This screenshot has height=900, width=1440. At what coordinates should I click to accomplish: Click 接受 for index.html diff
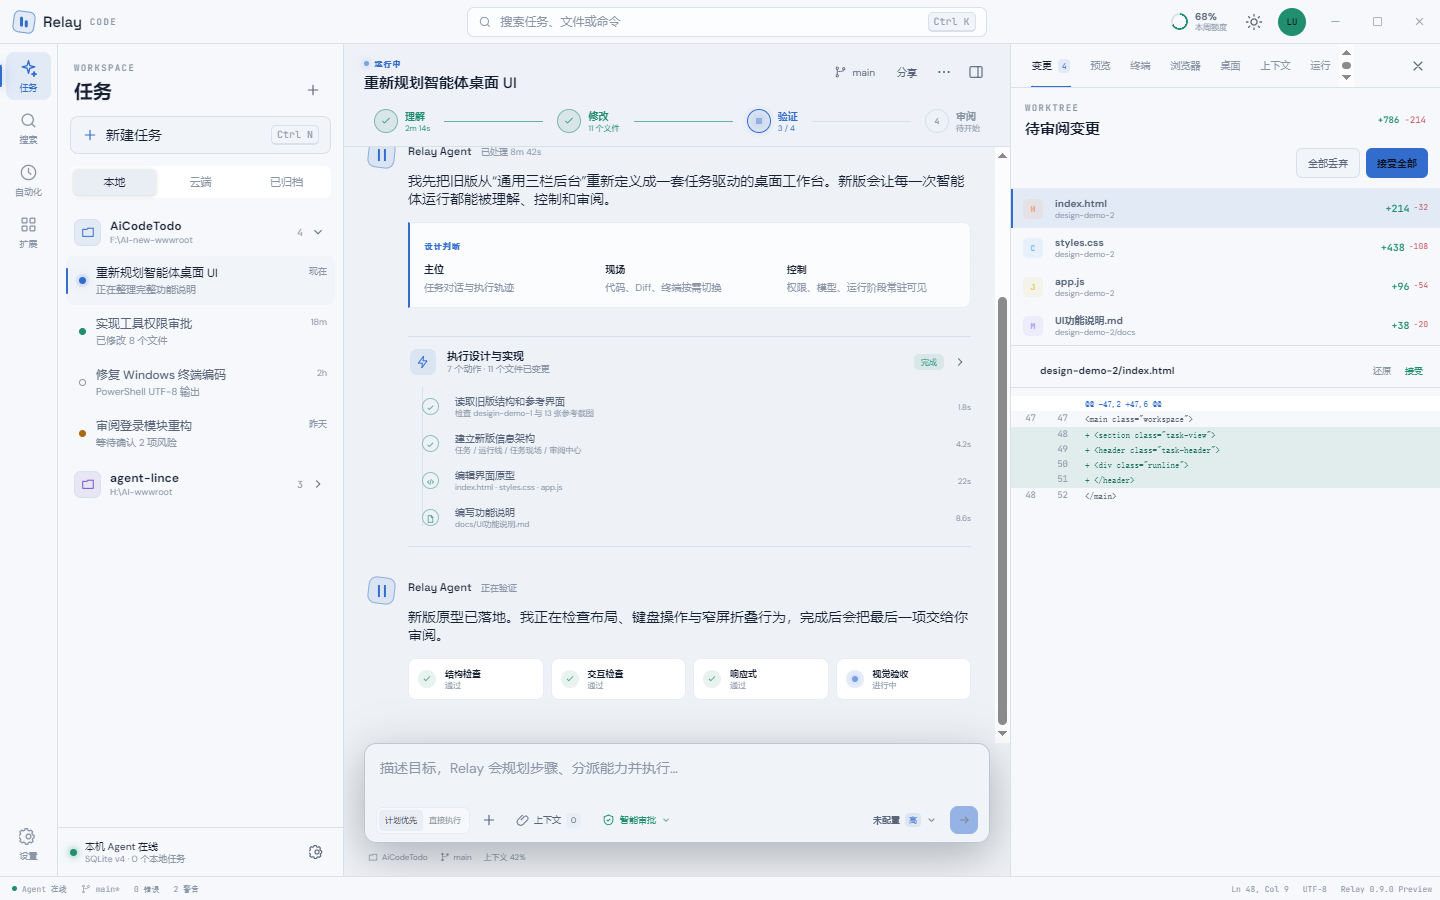[x=1414, y=371]
